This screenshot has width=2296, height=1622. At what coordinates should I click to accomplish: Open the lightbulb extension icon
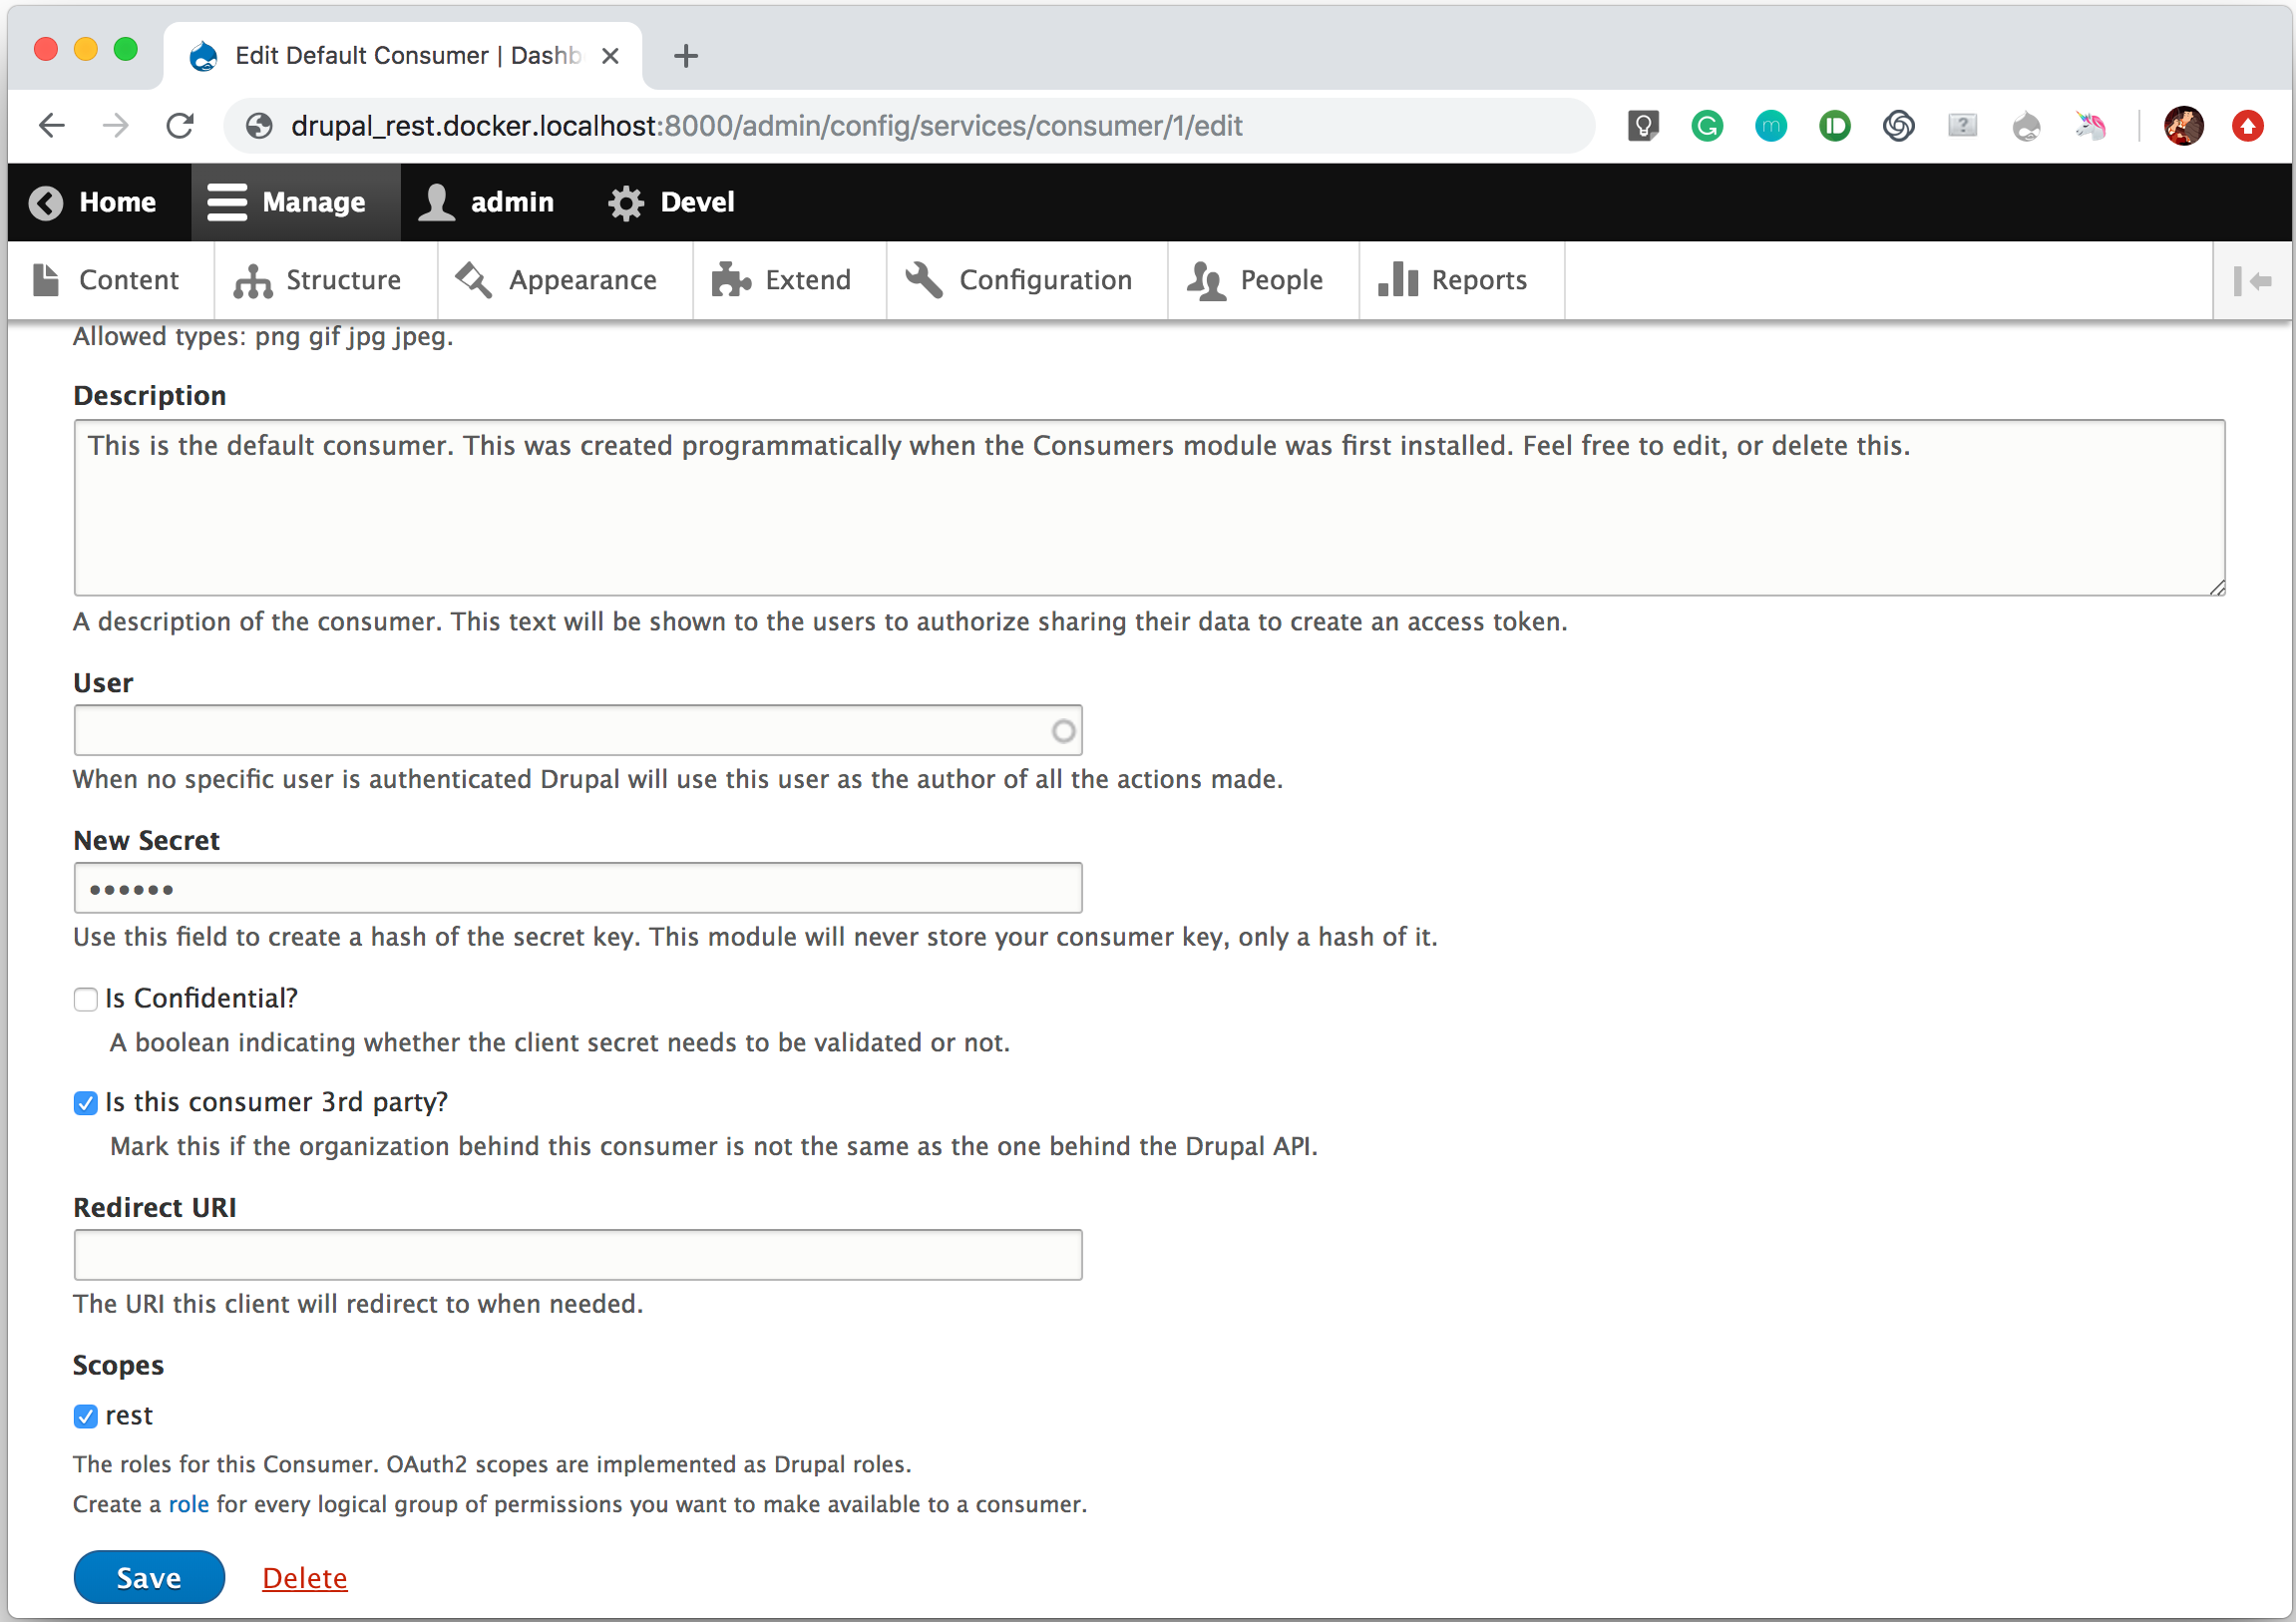click(1643, 126)
